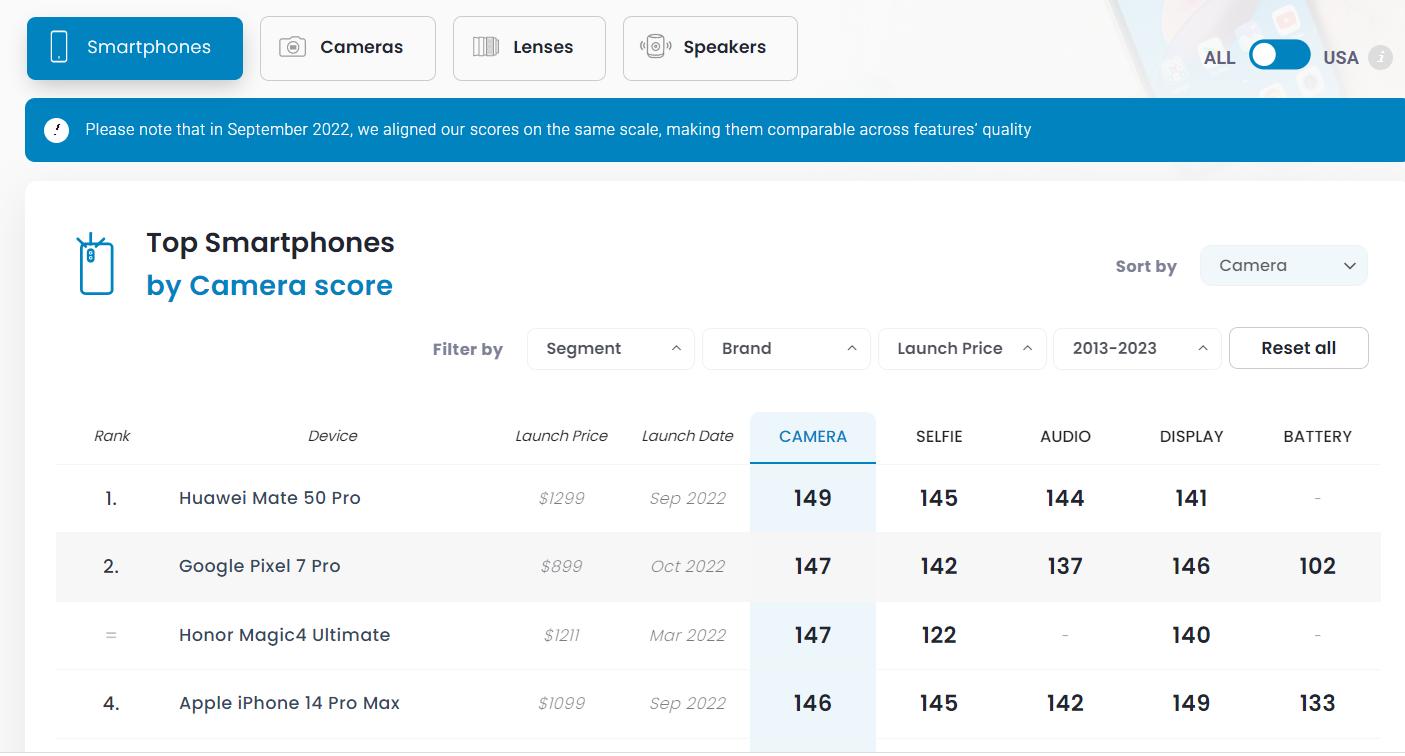Open the 2013-2023 year range dropdown
Image resolution: width=1405 pixels, height=756 pixels.
coord(1137,349)
